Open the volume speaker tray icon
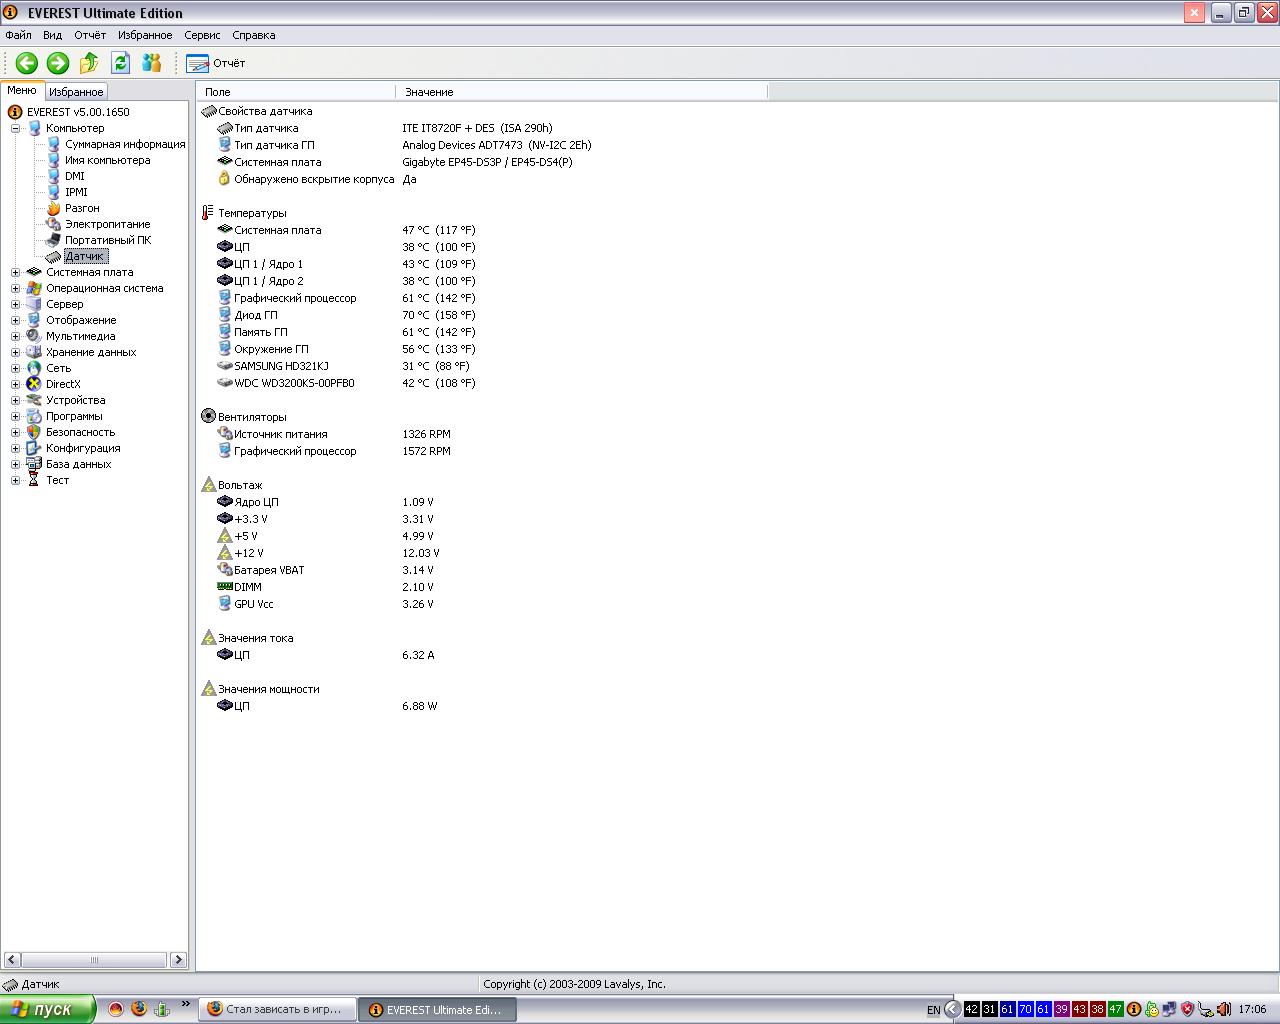 click(1223, 1009)
